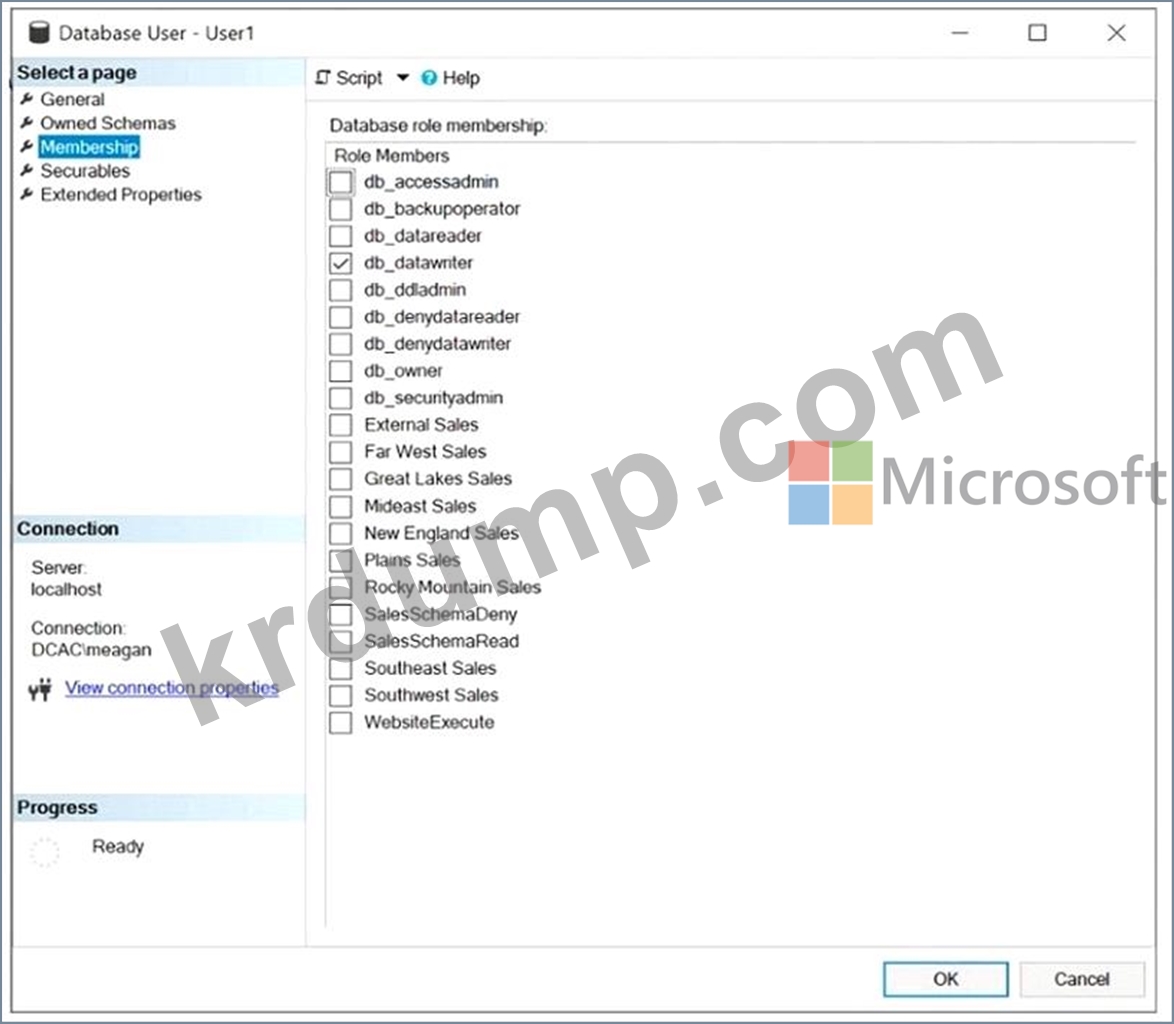
Task: Click wrench icon beside Securables
Action: pos(27,171)
